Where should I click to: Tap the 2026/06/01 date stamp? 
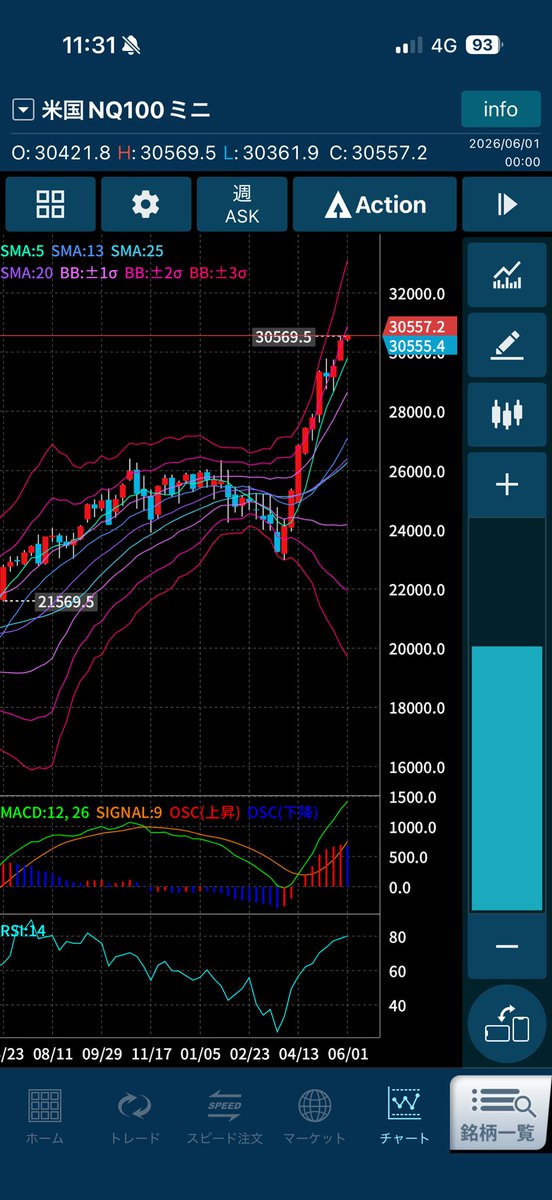[x=505, y=144]
